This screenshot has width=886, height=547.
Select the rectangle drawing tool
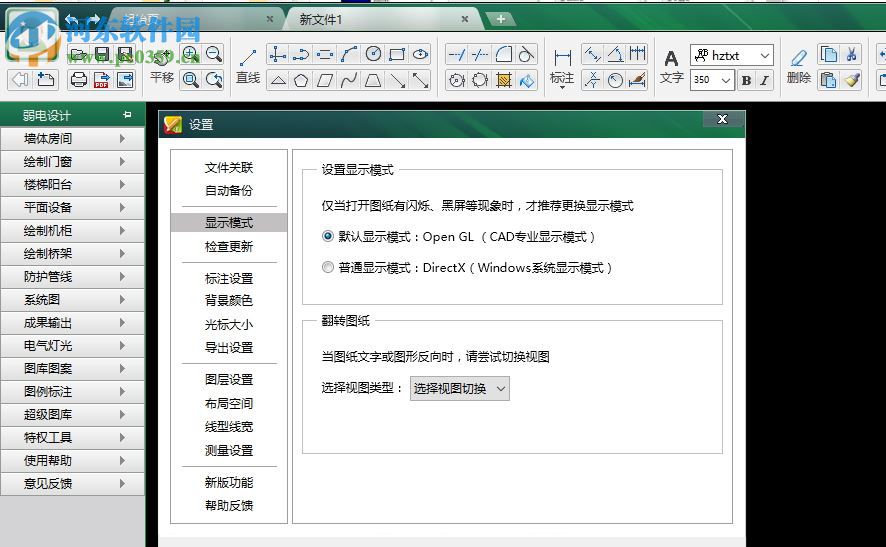point(397,54)
